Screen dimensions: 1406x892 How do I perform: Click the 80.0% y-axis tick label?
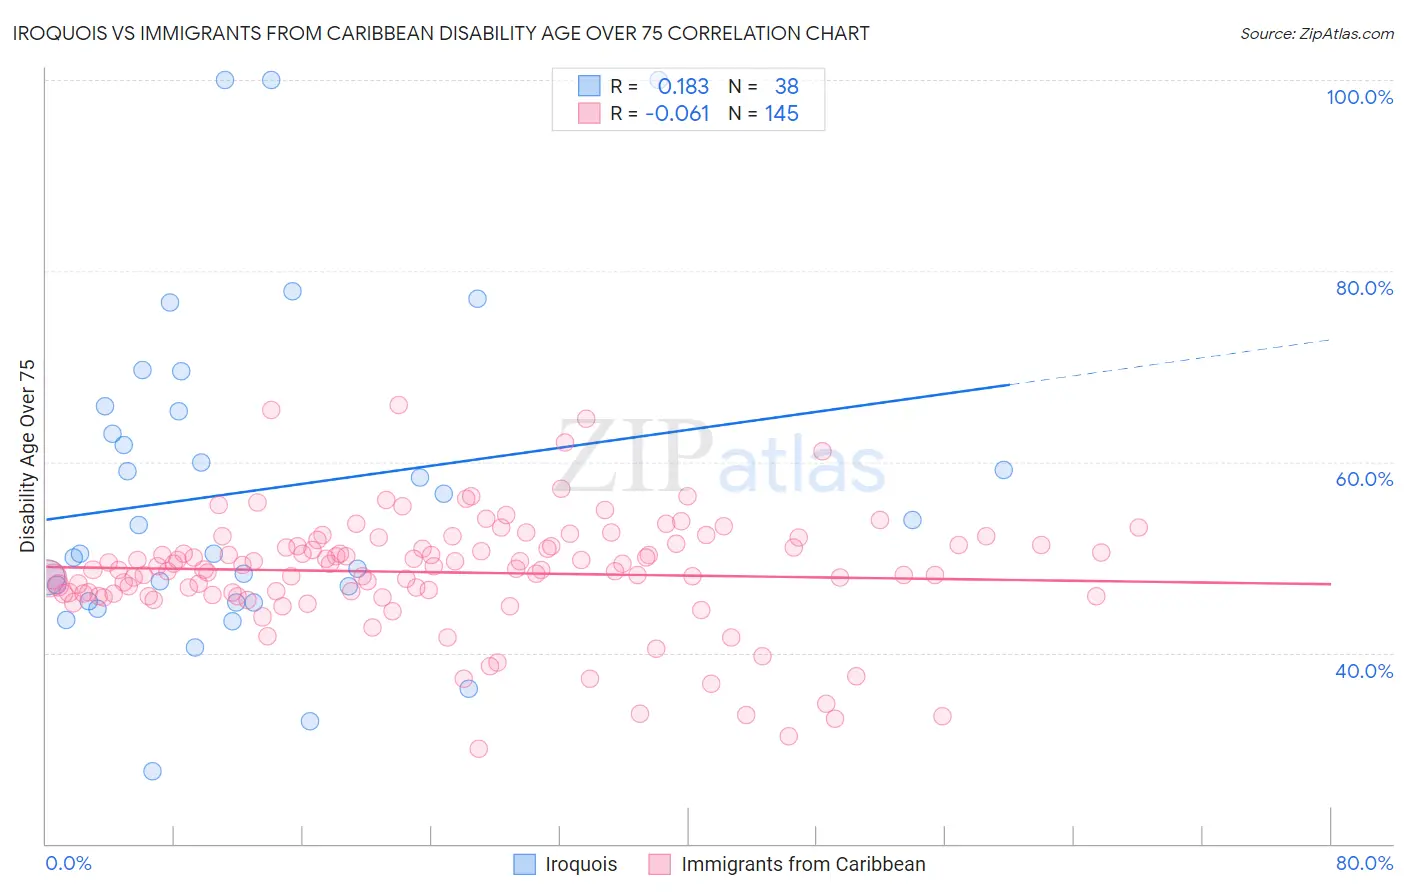(1364, 288)
